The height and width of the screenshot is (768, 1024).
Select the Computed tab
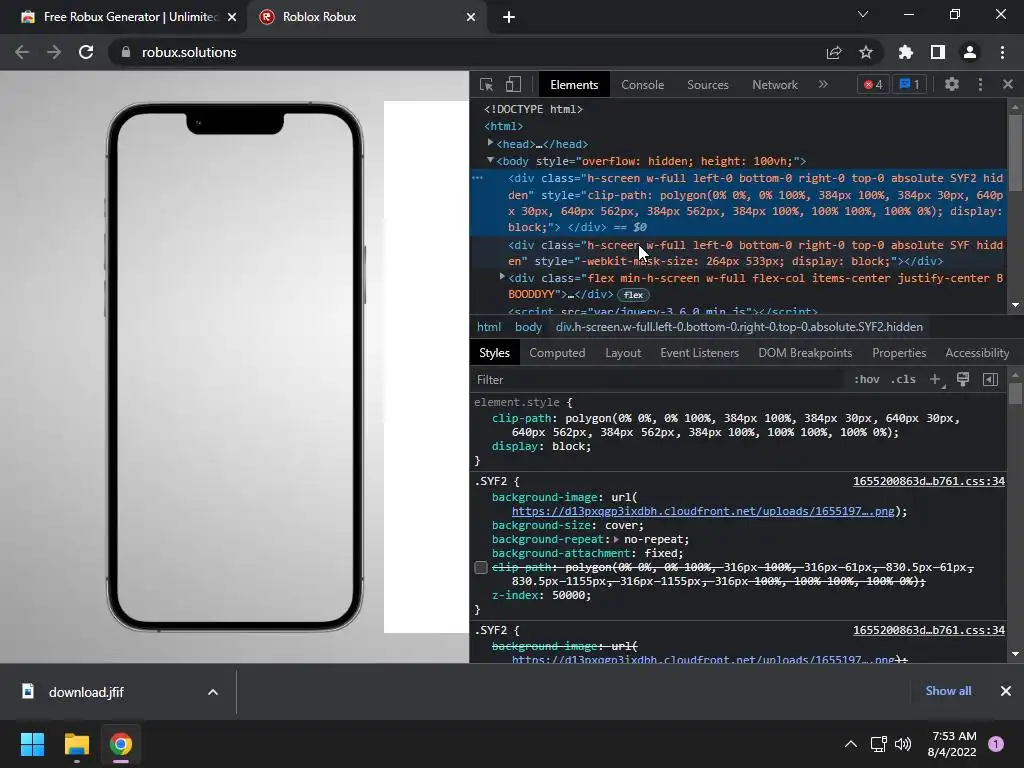tap(557, 353)
